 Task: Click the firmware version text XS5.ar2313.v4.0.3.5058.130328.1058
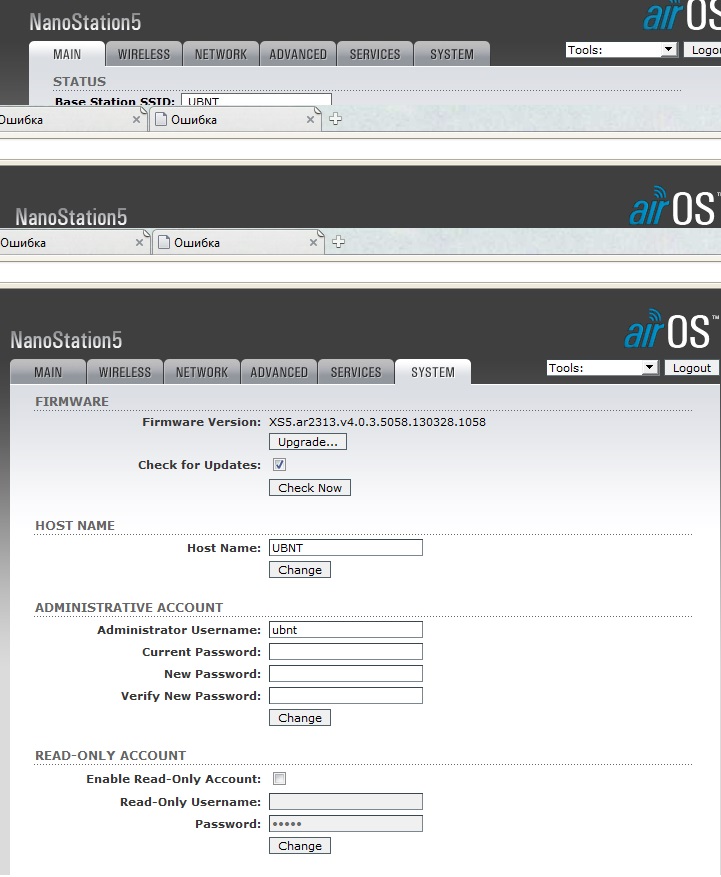point(378,422)
